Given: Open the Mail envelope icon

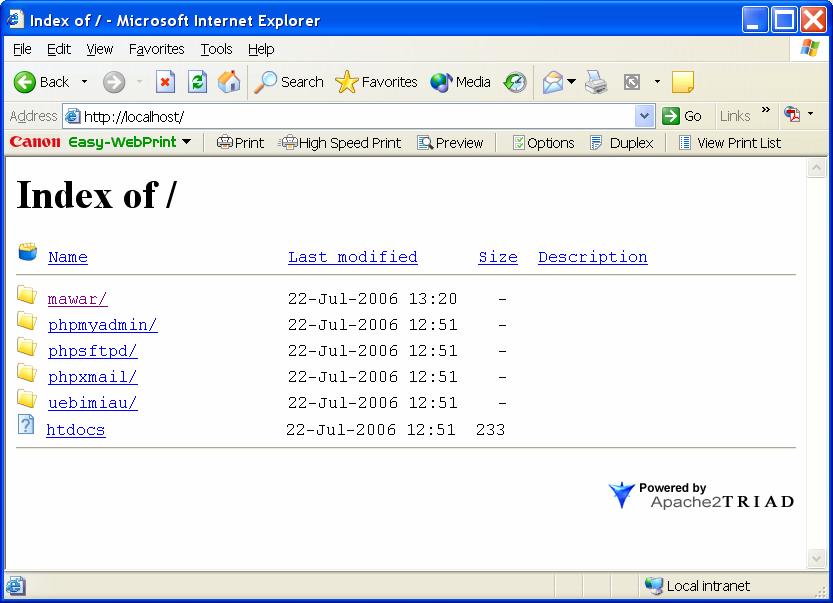Looking at the screenshot, I should tap(552, 82).
